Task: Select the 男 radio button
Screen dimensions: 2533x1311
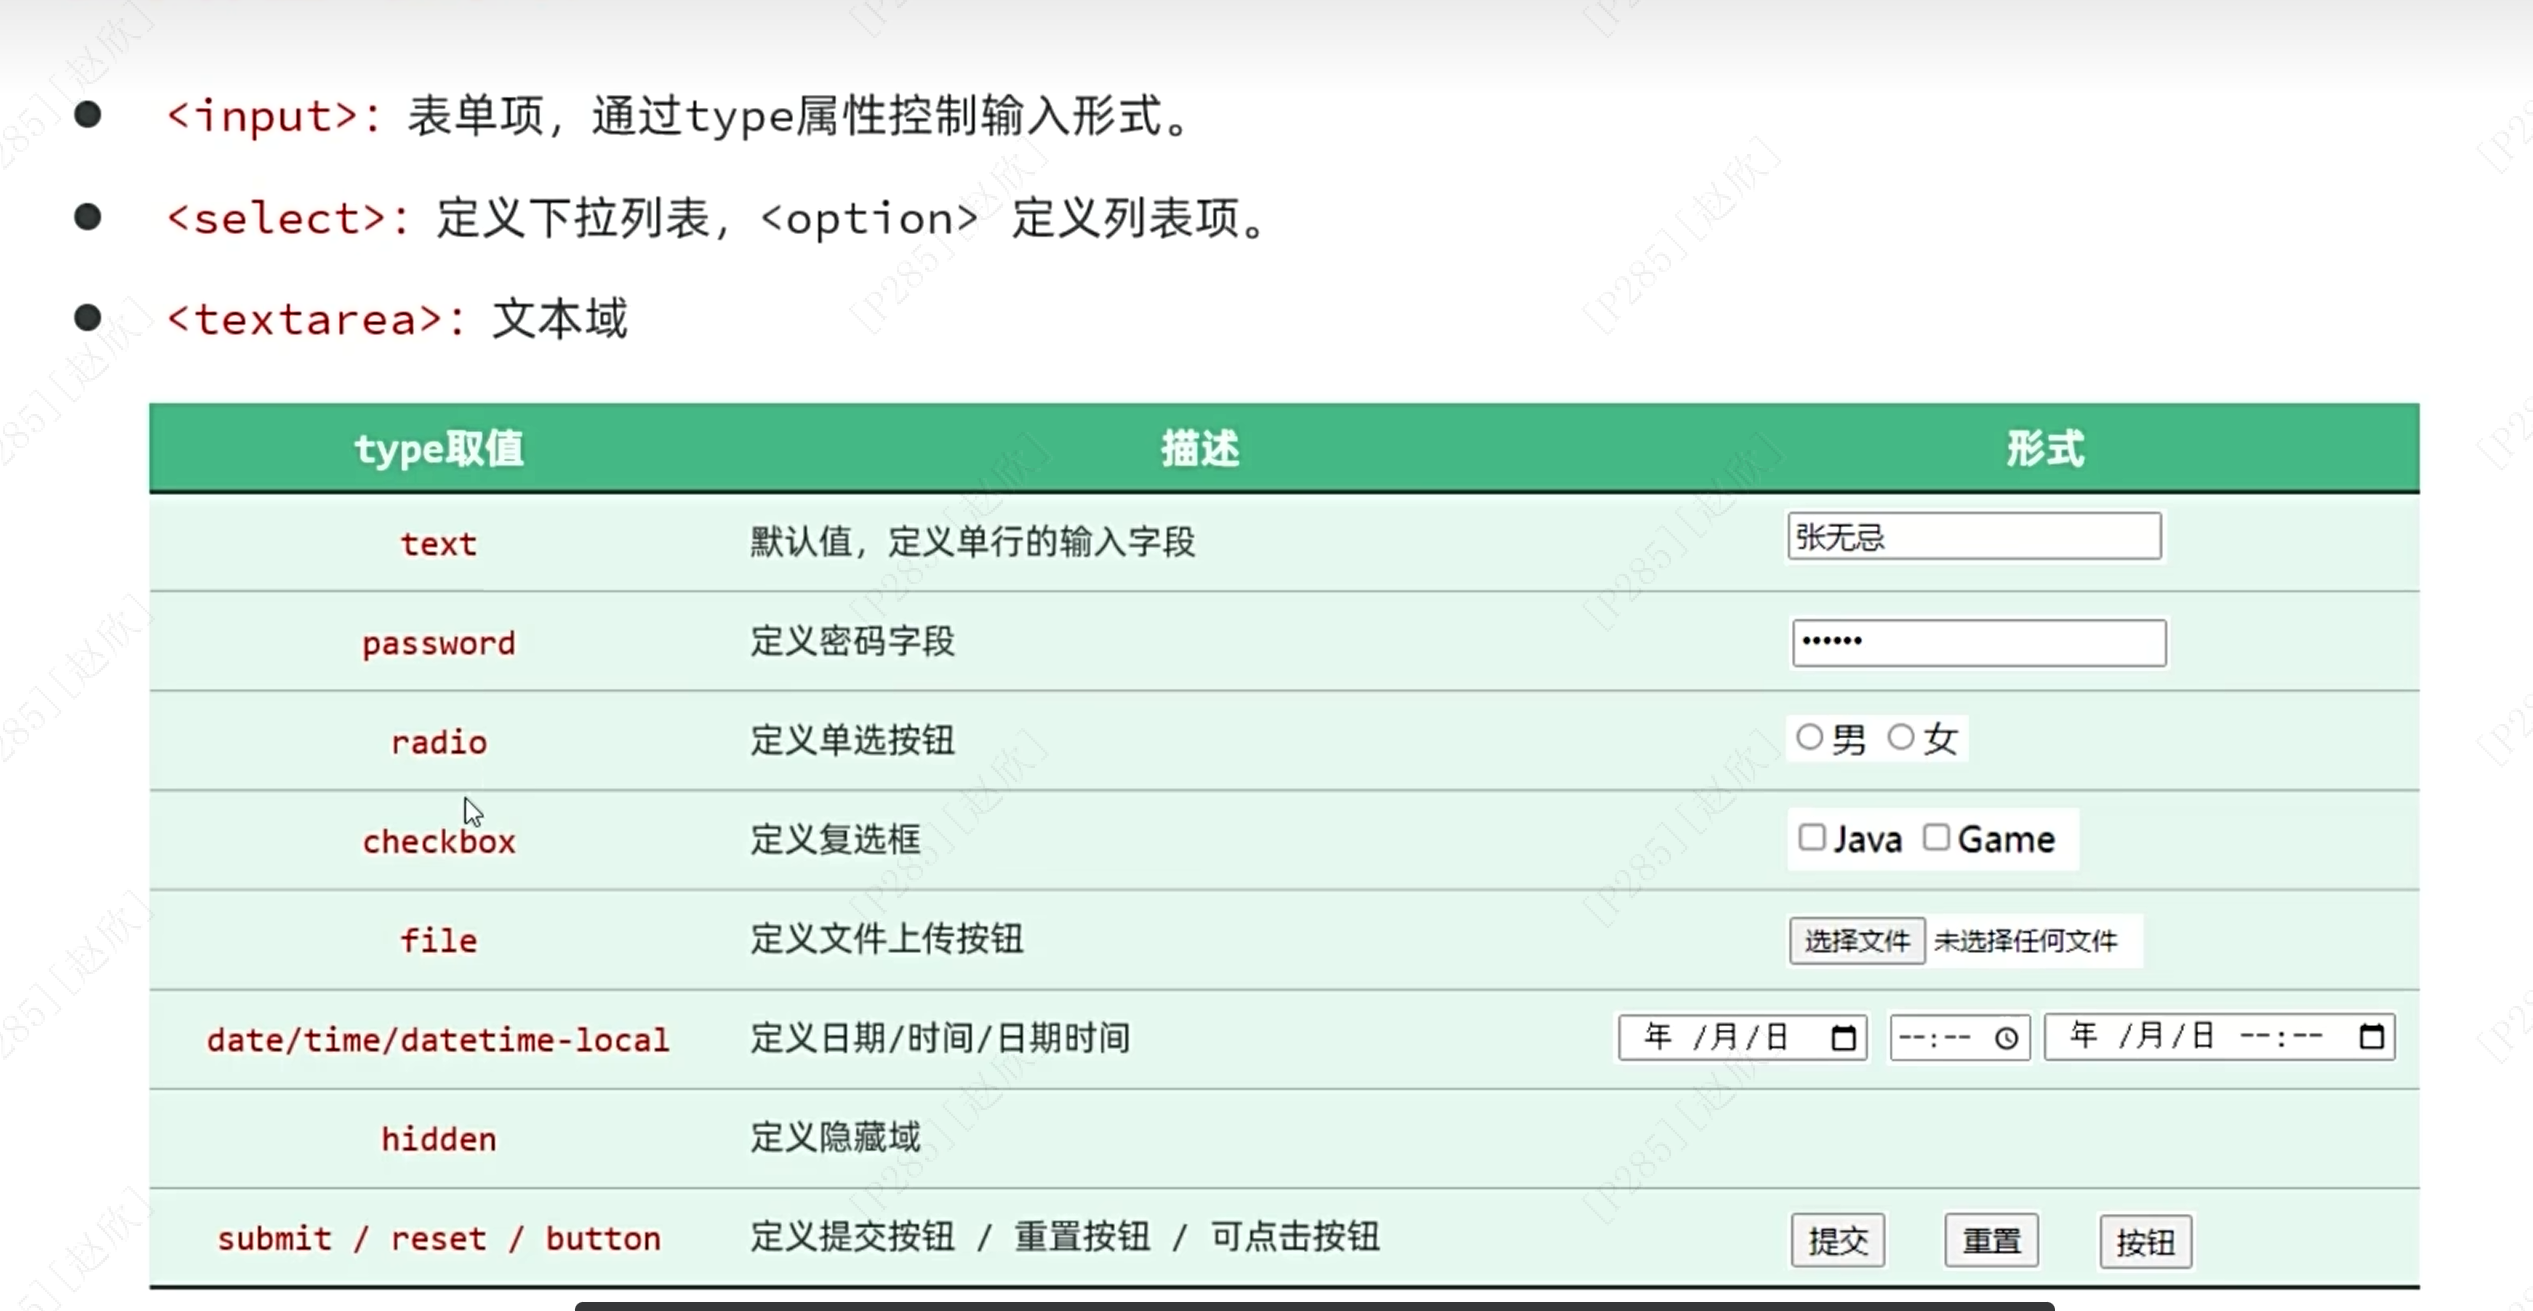Action: coord(1809,738)
